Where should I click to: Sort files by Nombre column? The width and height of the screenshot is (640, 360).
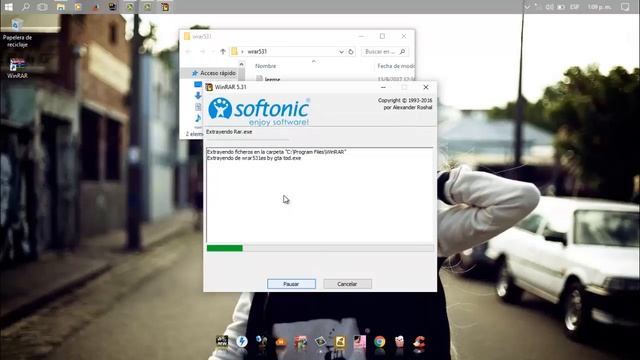[266, 66]
